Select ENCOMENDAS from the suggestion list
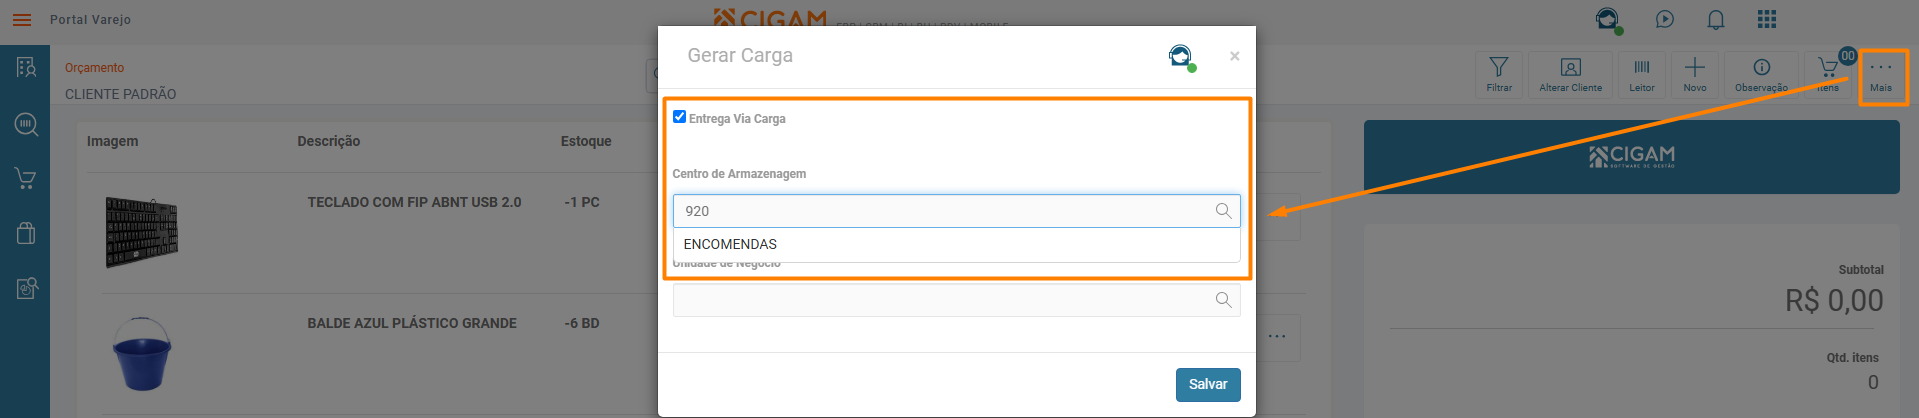This screenshot has height=418, width=1919. tap(731, 244)
